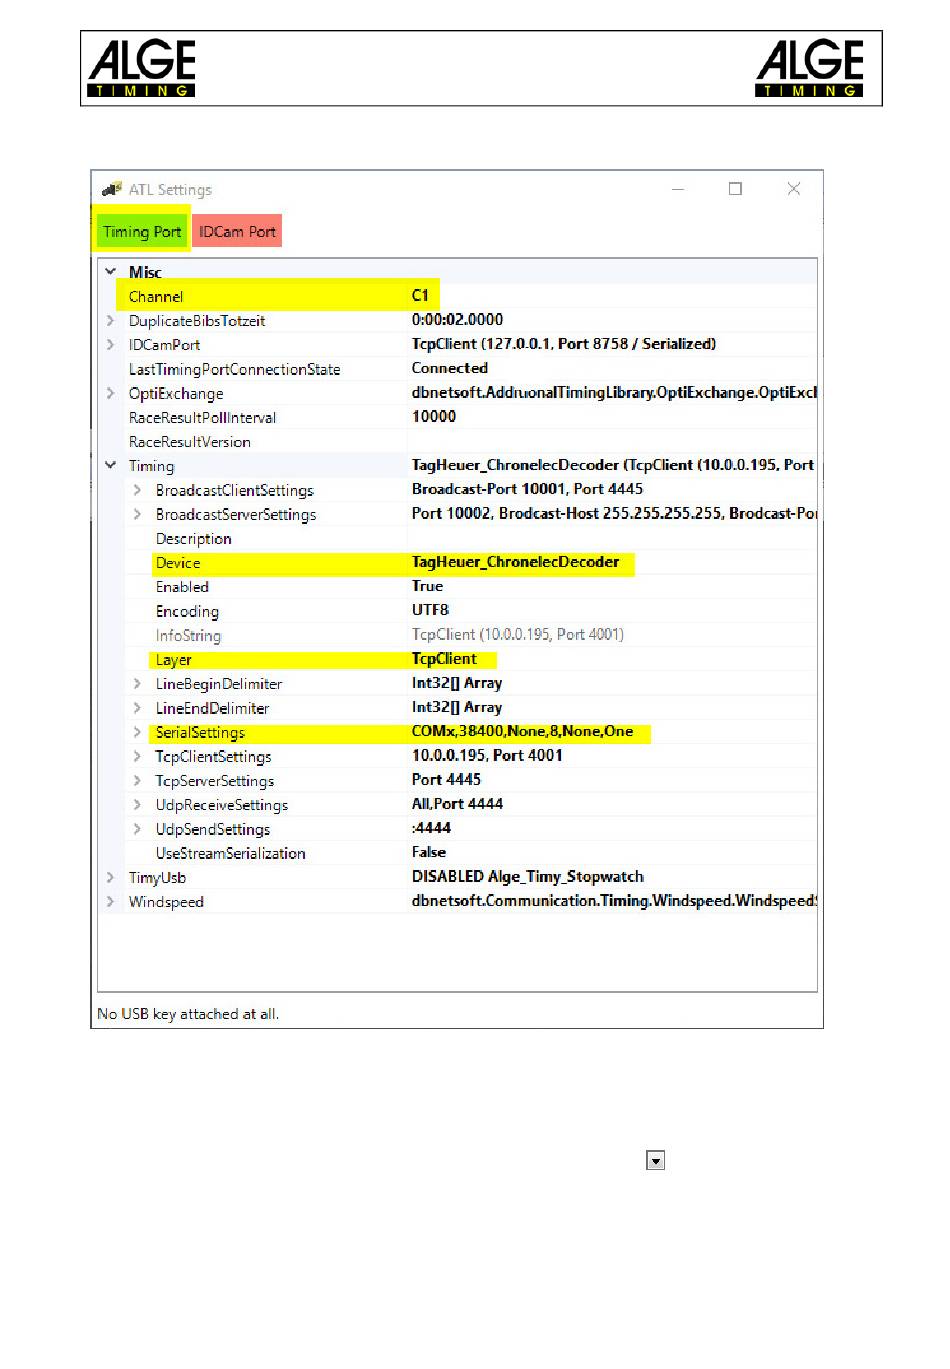Expand LineBeginDelimiter node
The width and height of the screenshot is (950, 1369).
pos(138,684)
